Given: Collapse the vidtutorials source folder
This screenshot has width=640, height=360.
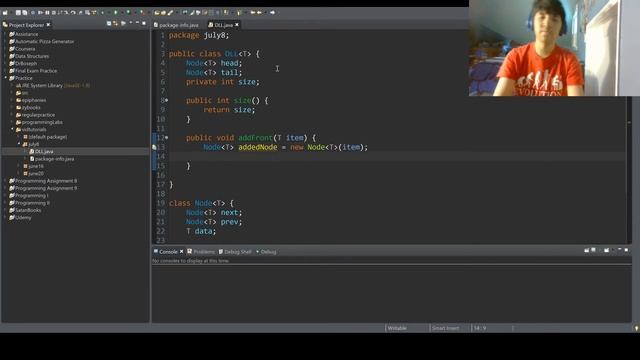Looking at the screenshot, I should [12, 129].
